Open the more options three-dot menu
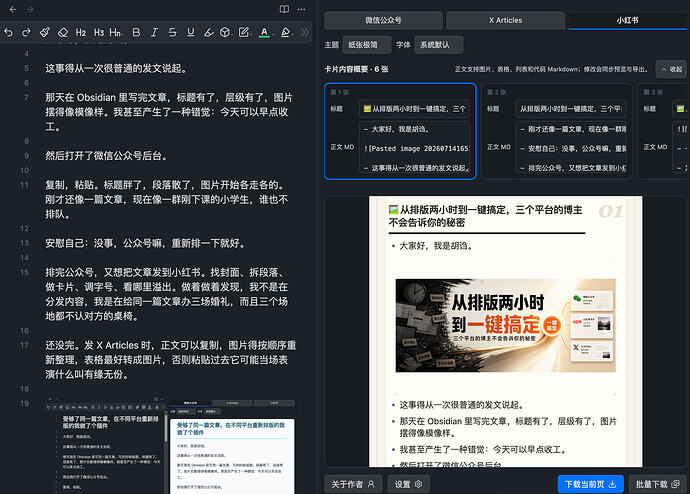Screen dimensions: 690x494 click(x=301, y=9)
